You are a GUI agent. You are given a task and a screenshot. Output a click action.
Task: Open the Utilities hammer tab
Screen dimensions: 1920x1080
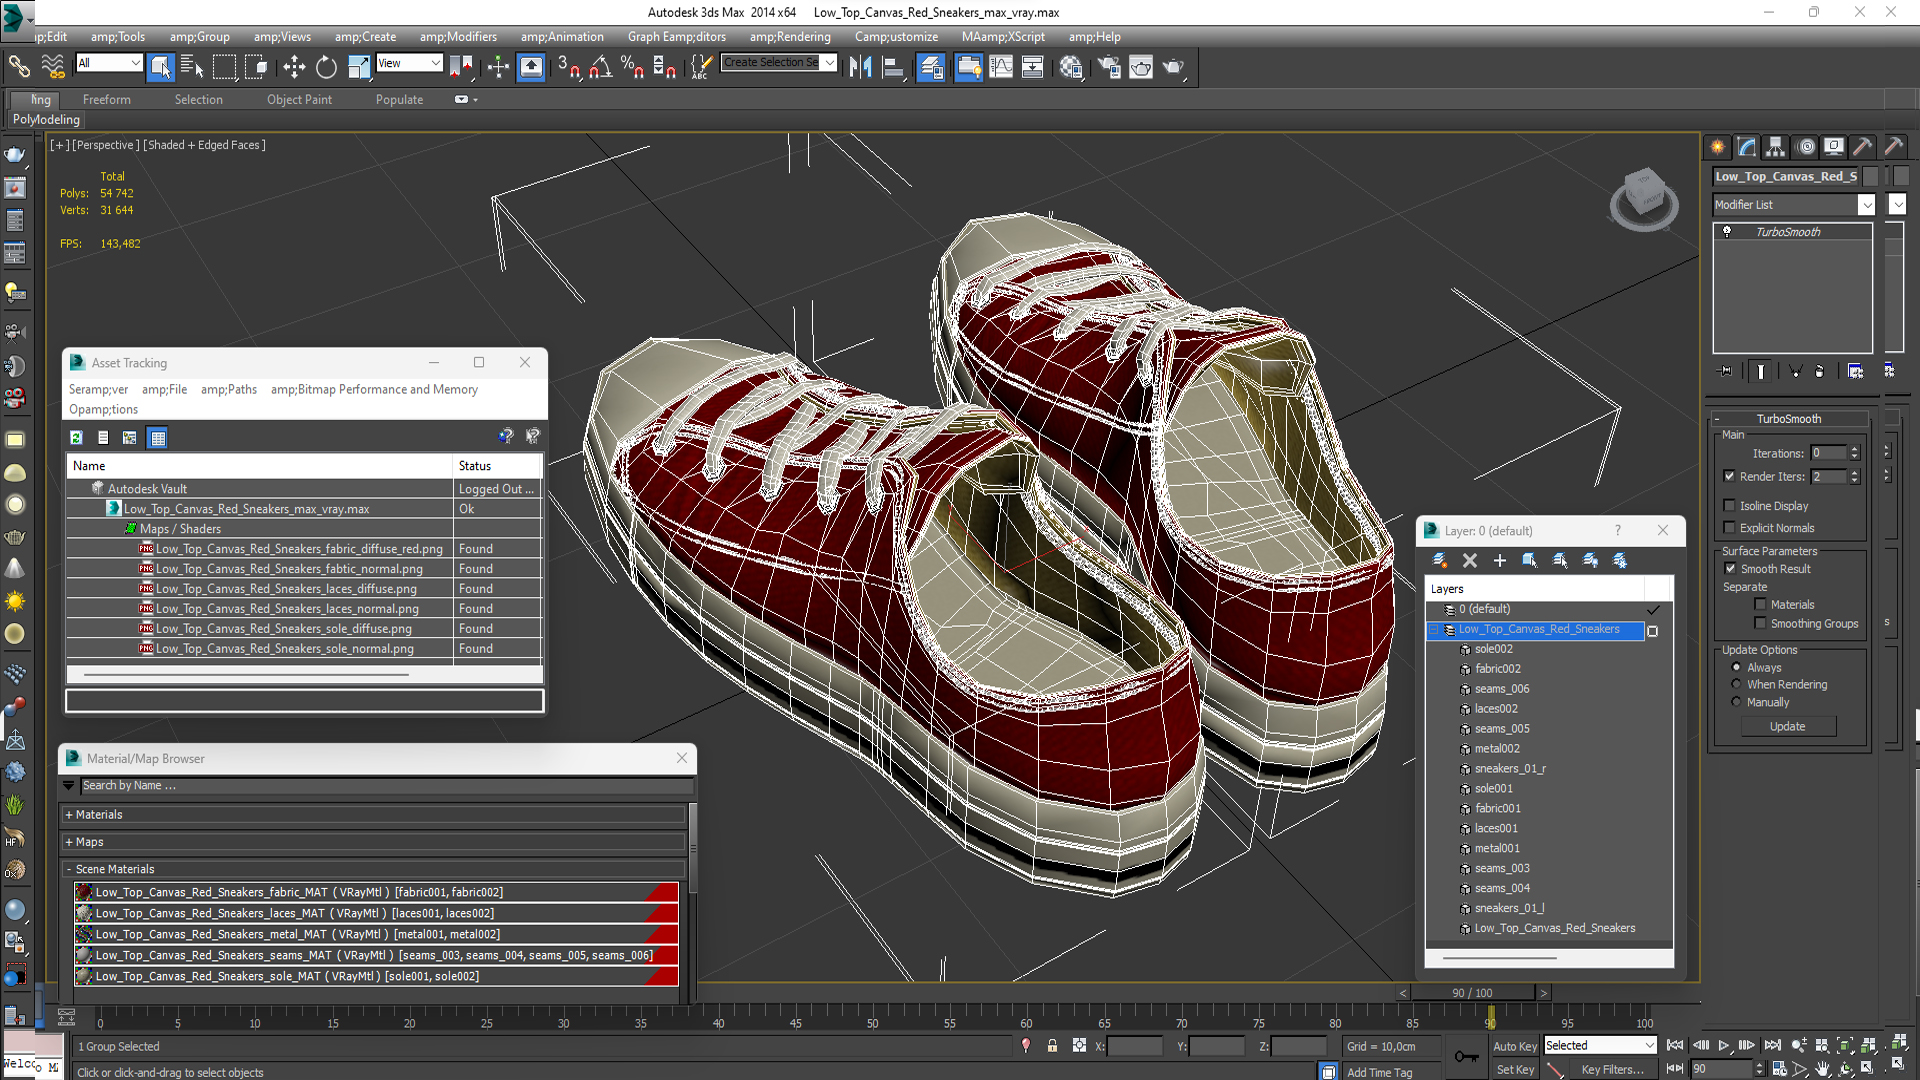click(1862, 147)
